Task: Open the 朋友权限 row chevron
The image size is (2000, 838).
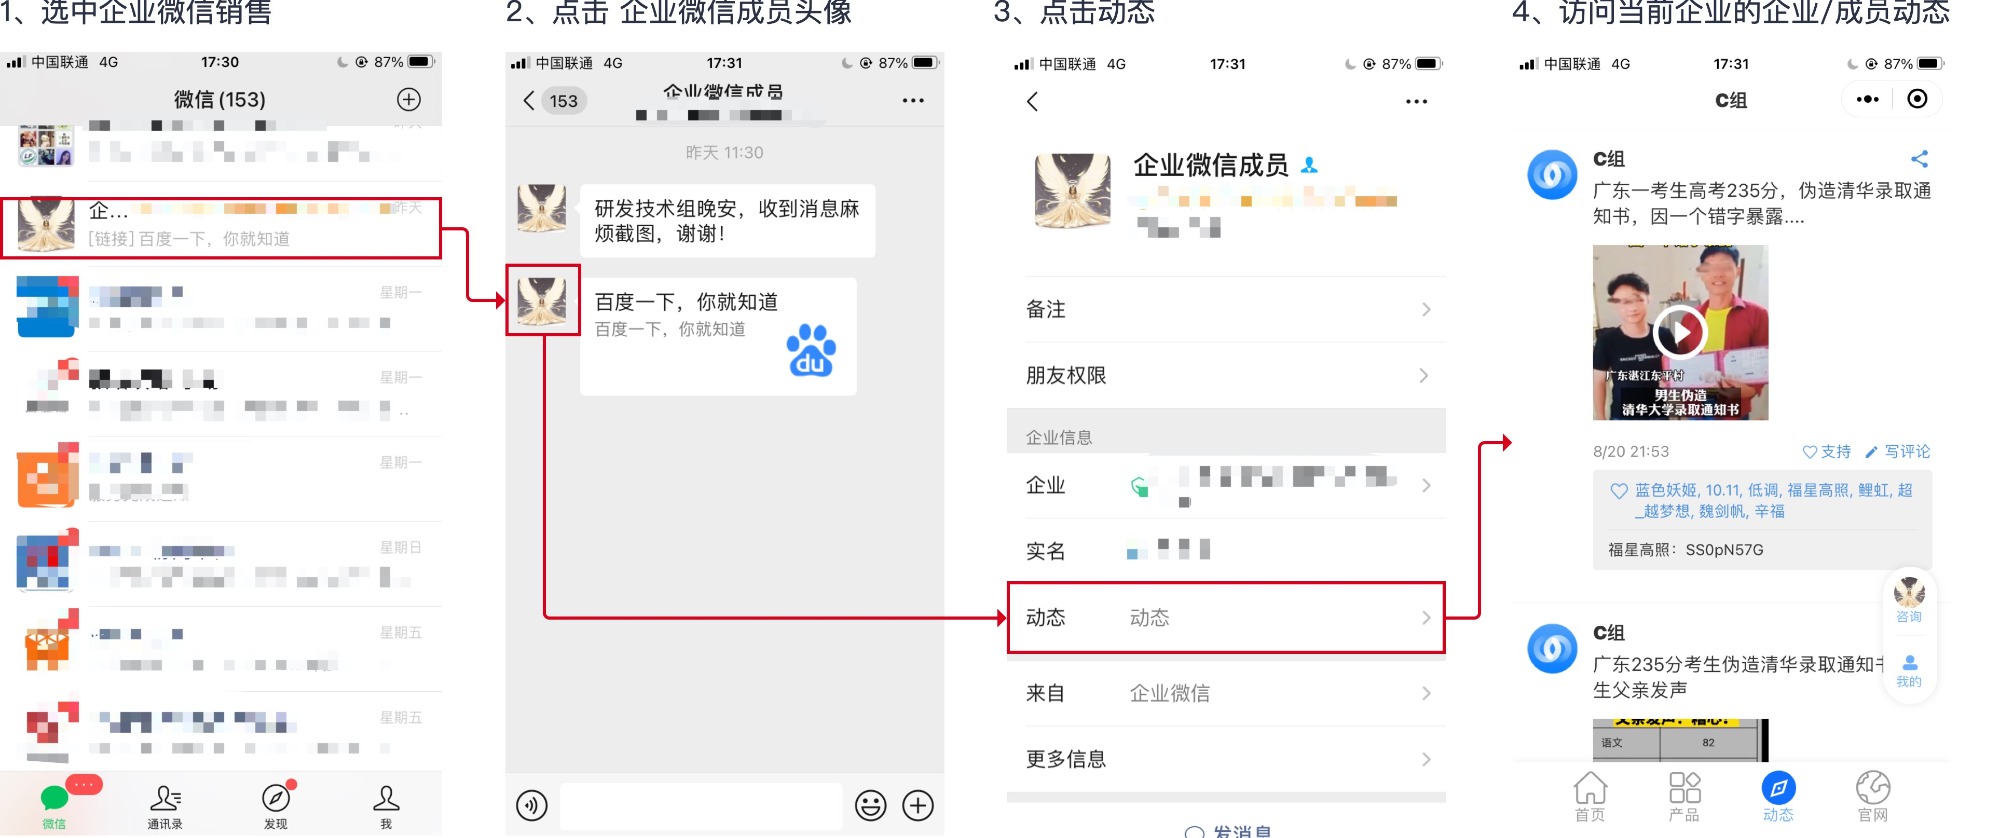Action: 1426,376
